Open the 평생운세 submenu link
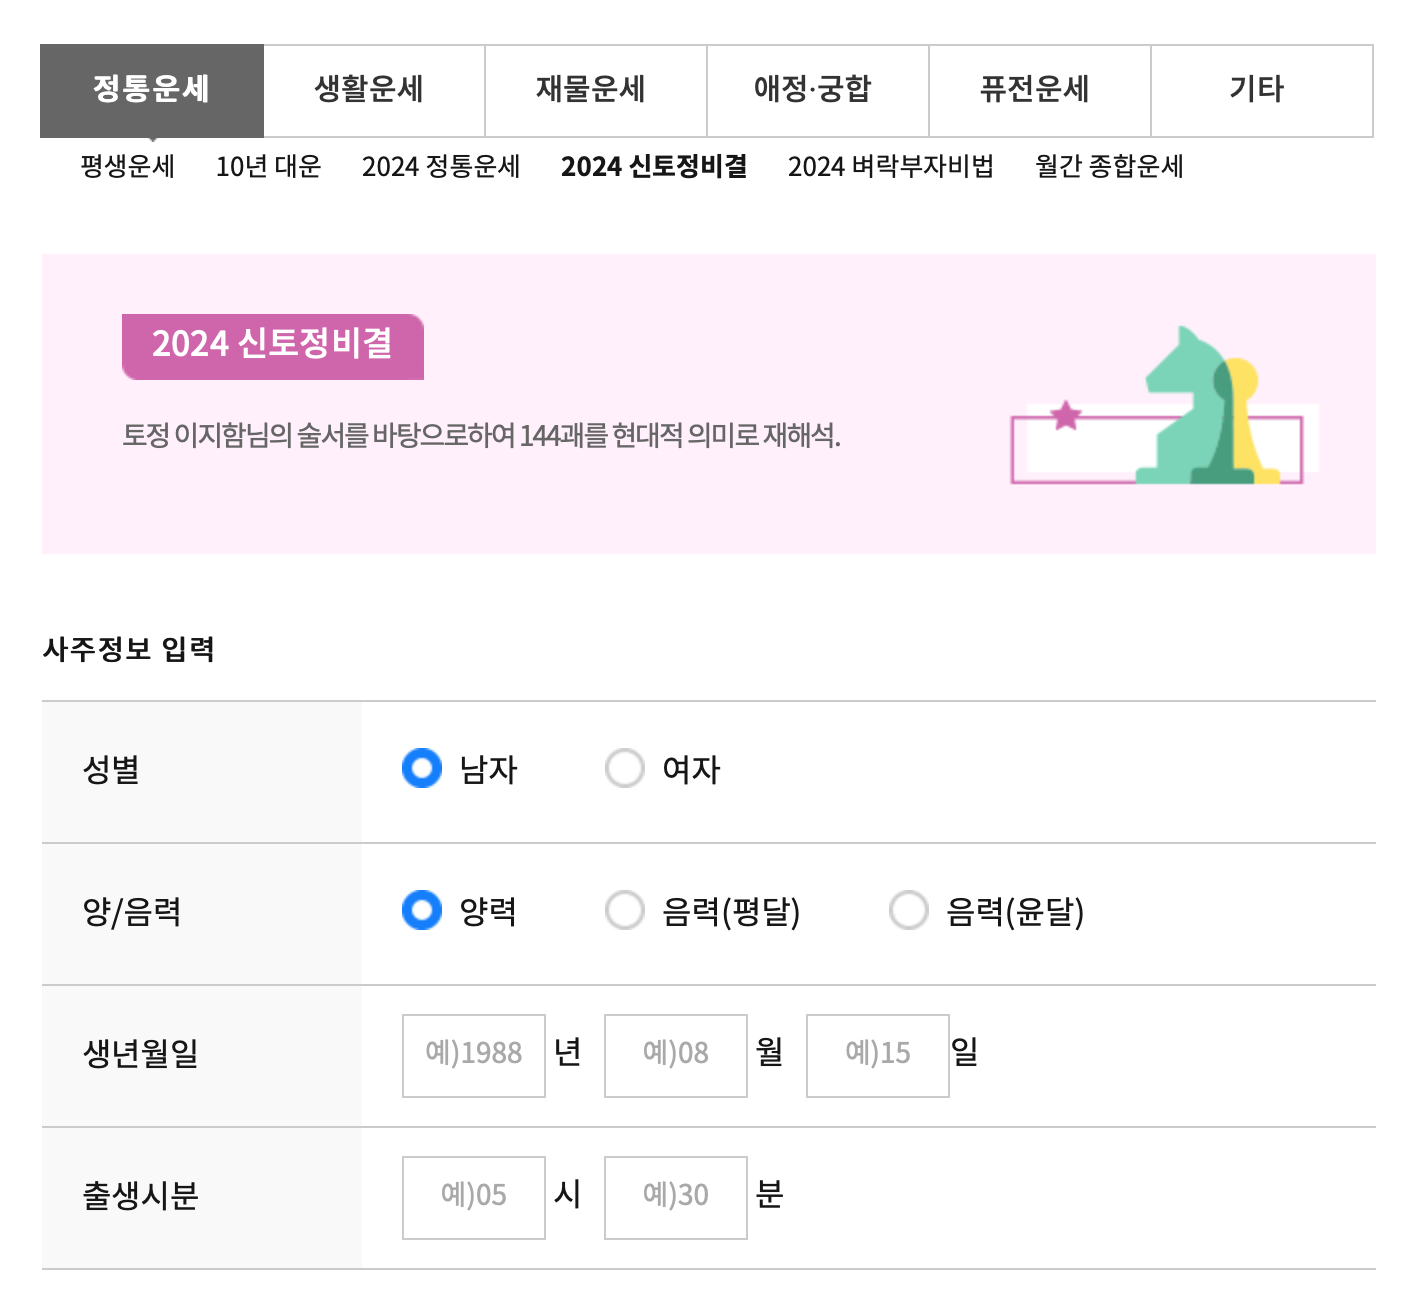 tap(125, 167)
